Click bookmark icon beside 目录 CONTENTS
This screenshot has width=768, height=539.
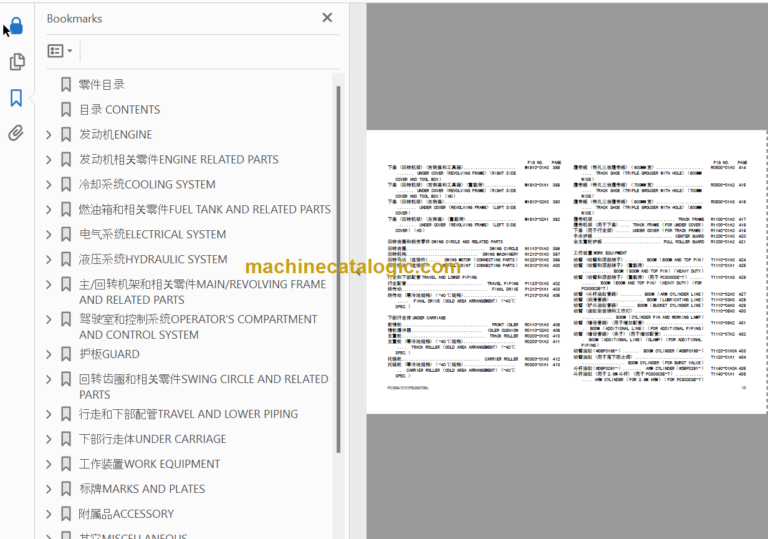tap(66, 109)
